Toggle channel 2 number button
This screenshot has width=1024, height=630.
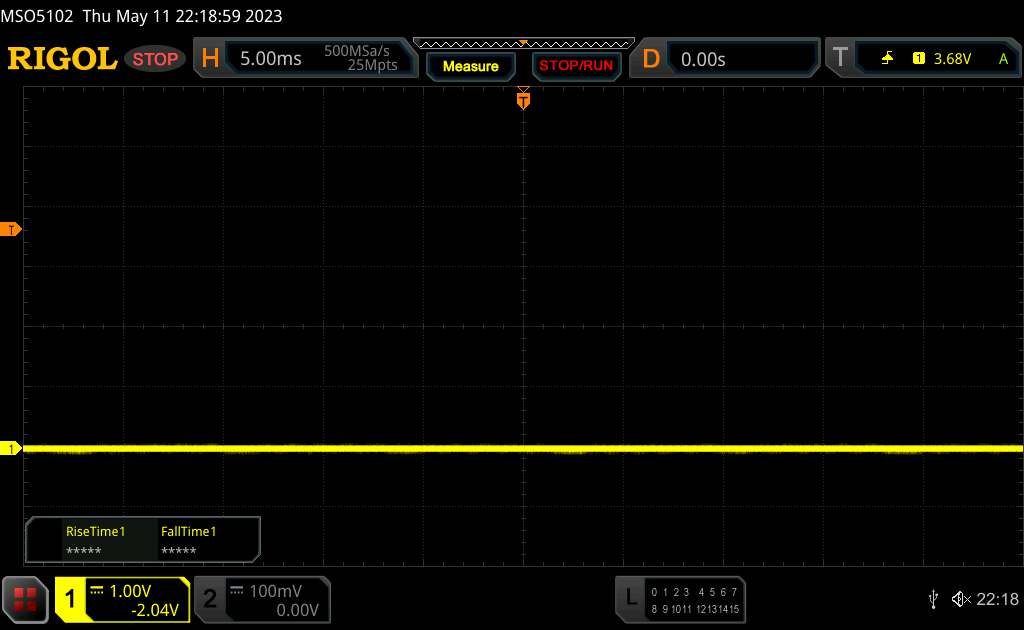click(210, 599)
